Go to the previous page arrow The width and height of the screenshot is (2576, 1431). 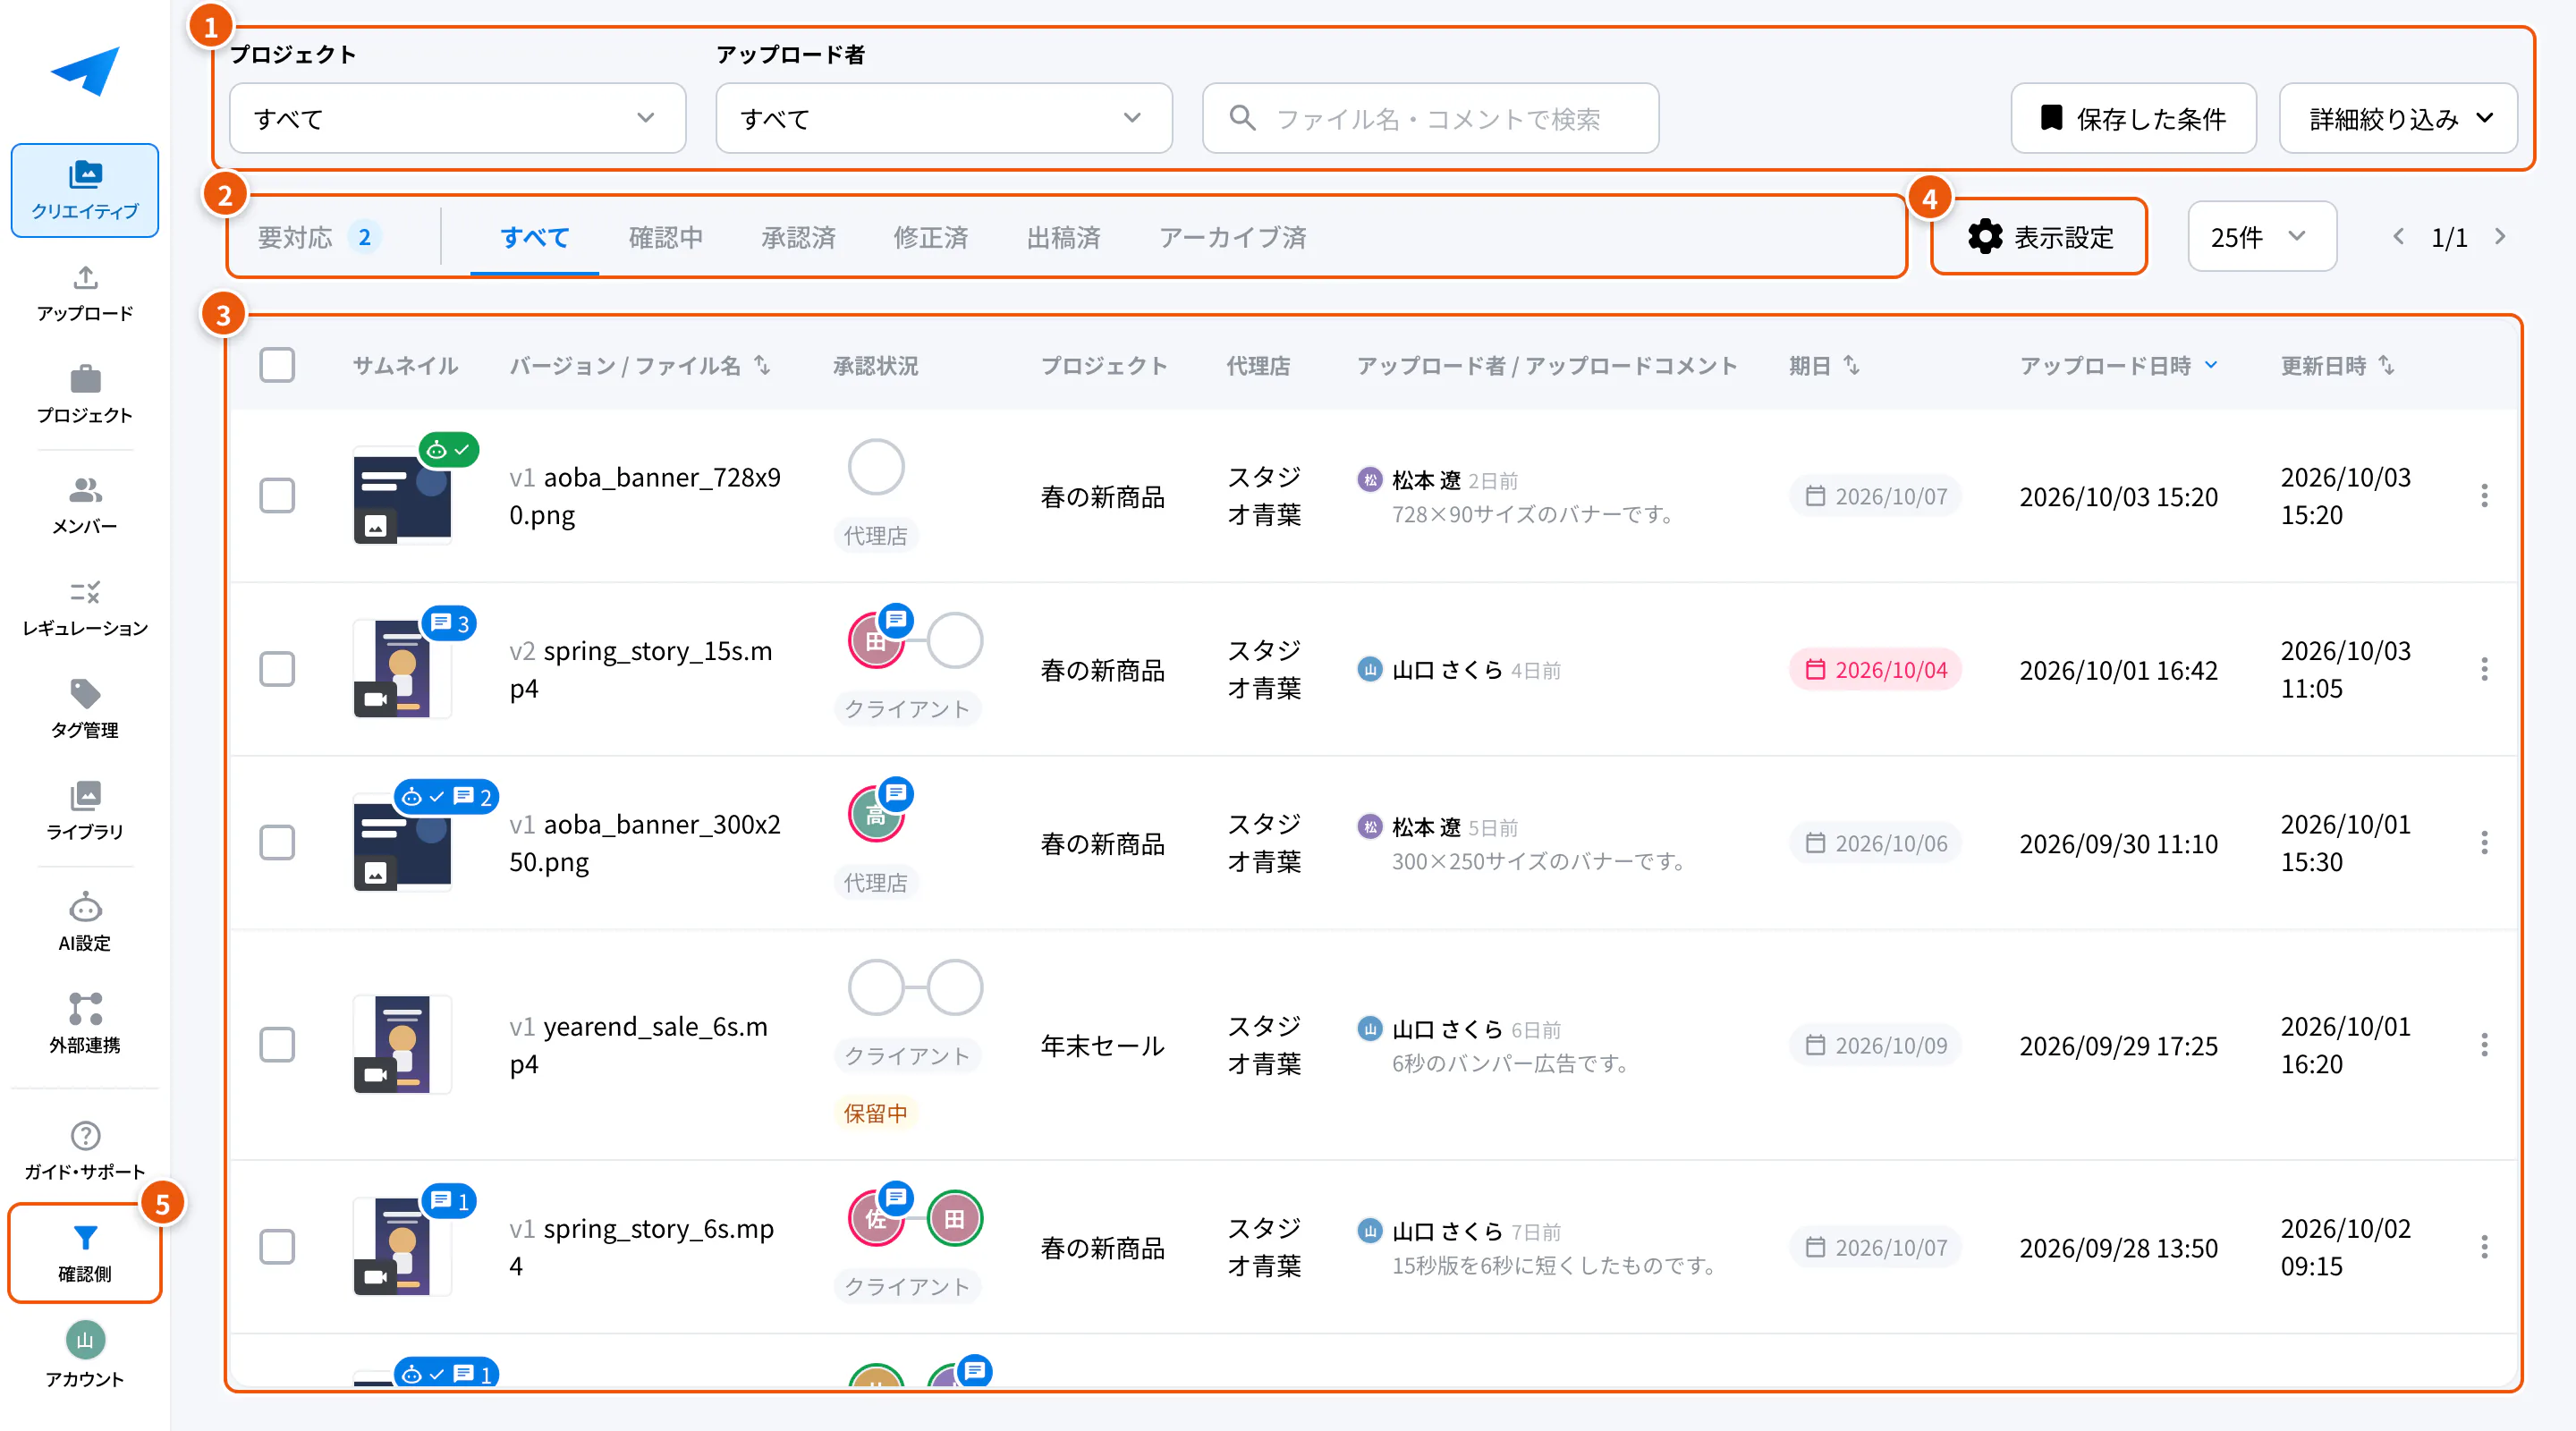2398,237
